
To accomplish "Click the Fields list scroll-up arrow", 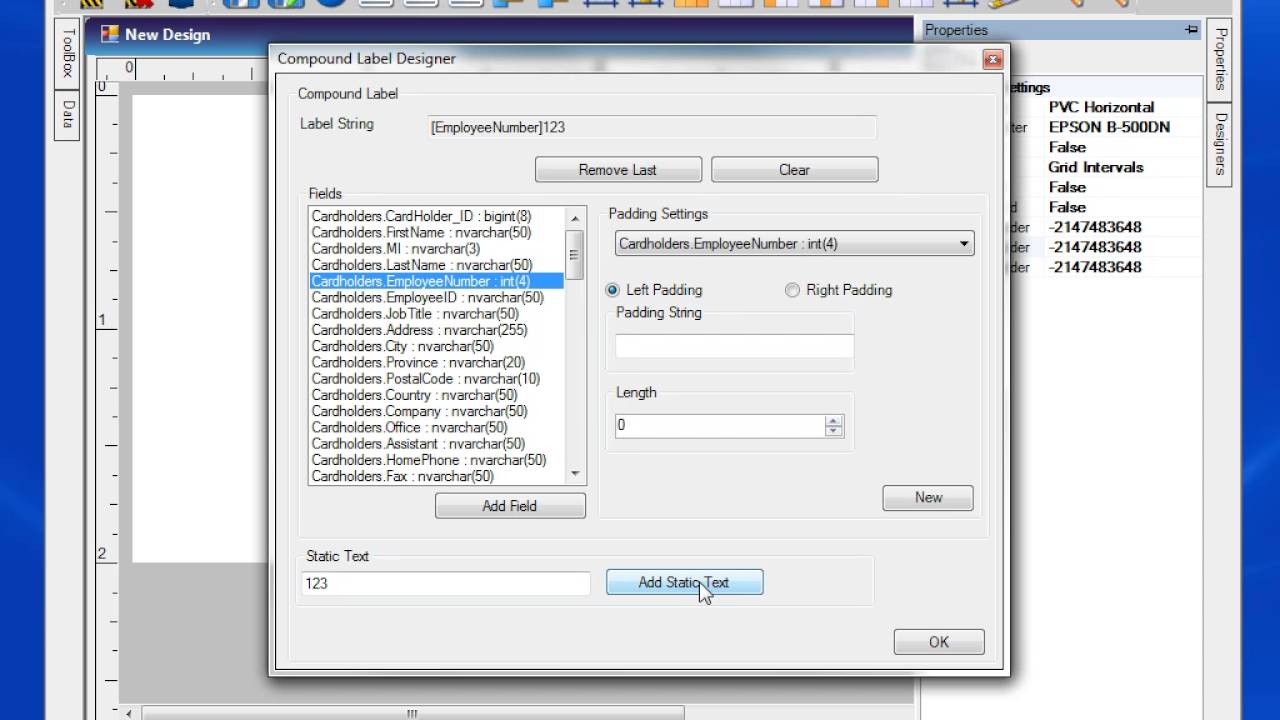I will (574, 217).
